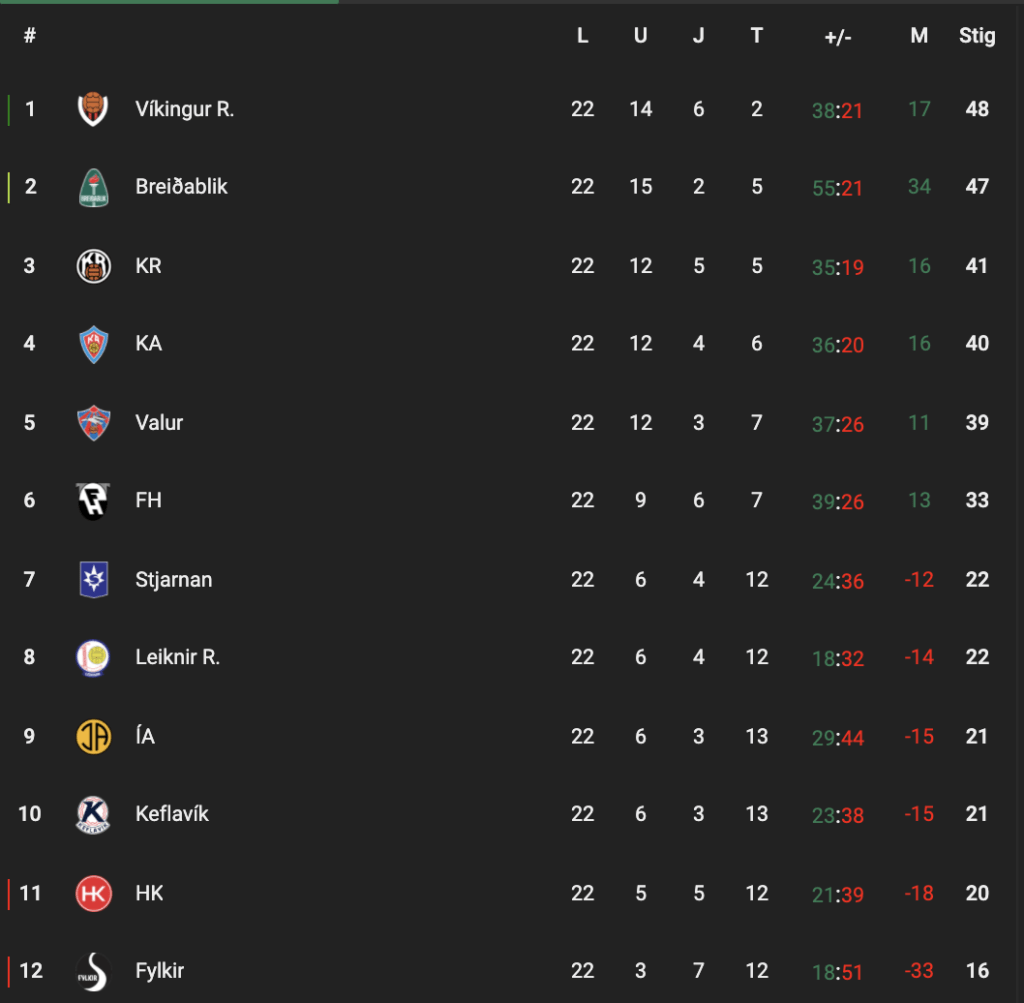Select the Fylkir club logo
This screenshot has height=1003, width=1024.
click(x=93, y=971)
